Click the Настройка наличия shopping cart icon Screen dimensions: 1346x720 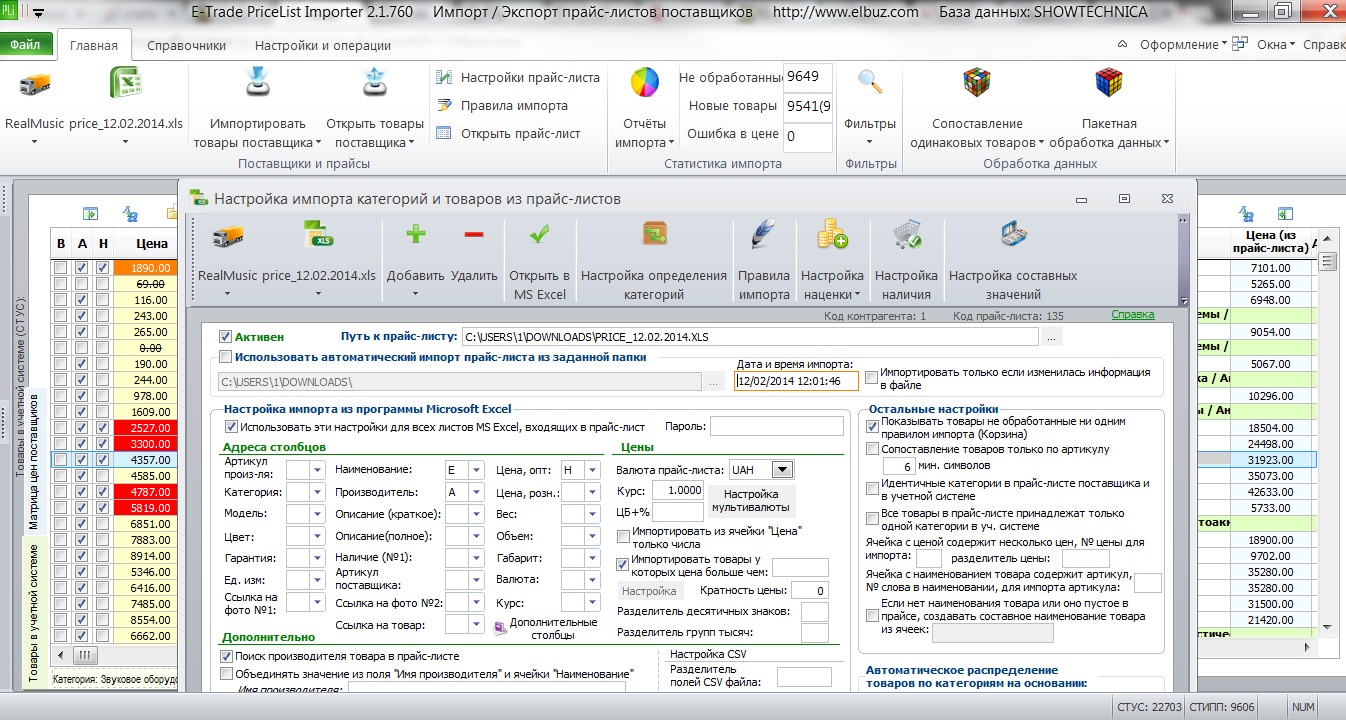(906, 235)
